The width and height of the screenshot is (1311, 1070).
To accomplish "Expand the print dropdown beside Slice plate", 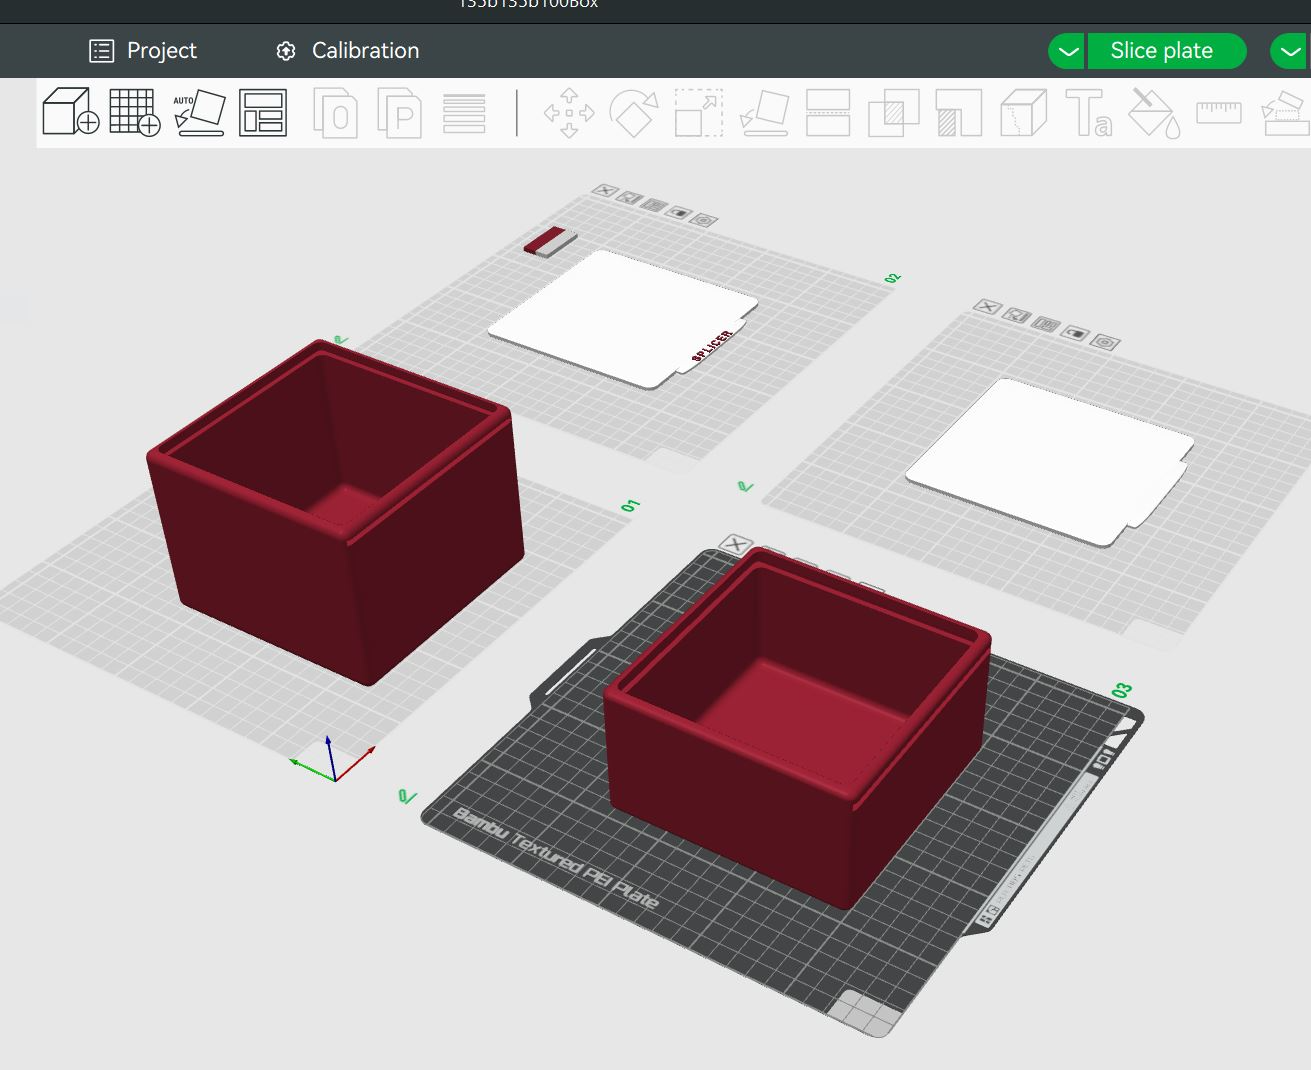I will [x=1289, y=51].
